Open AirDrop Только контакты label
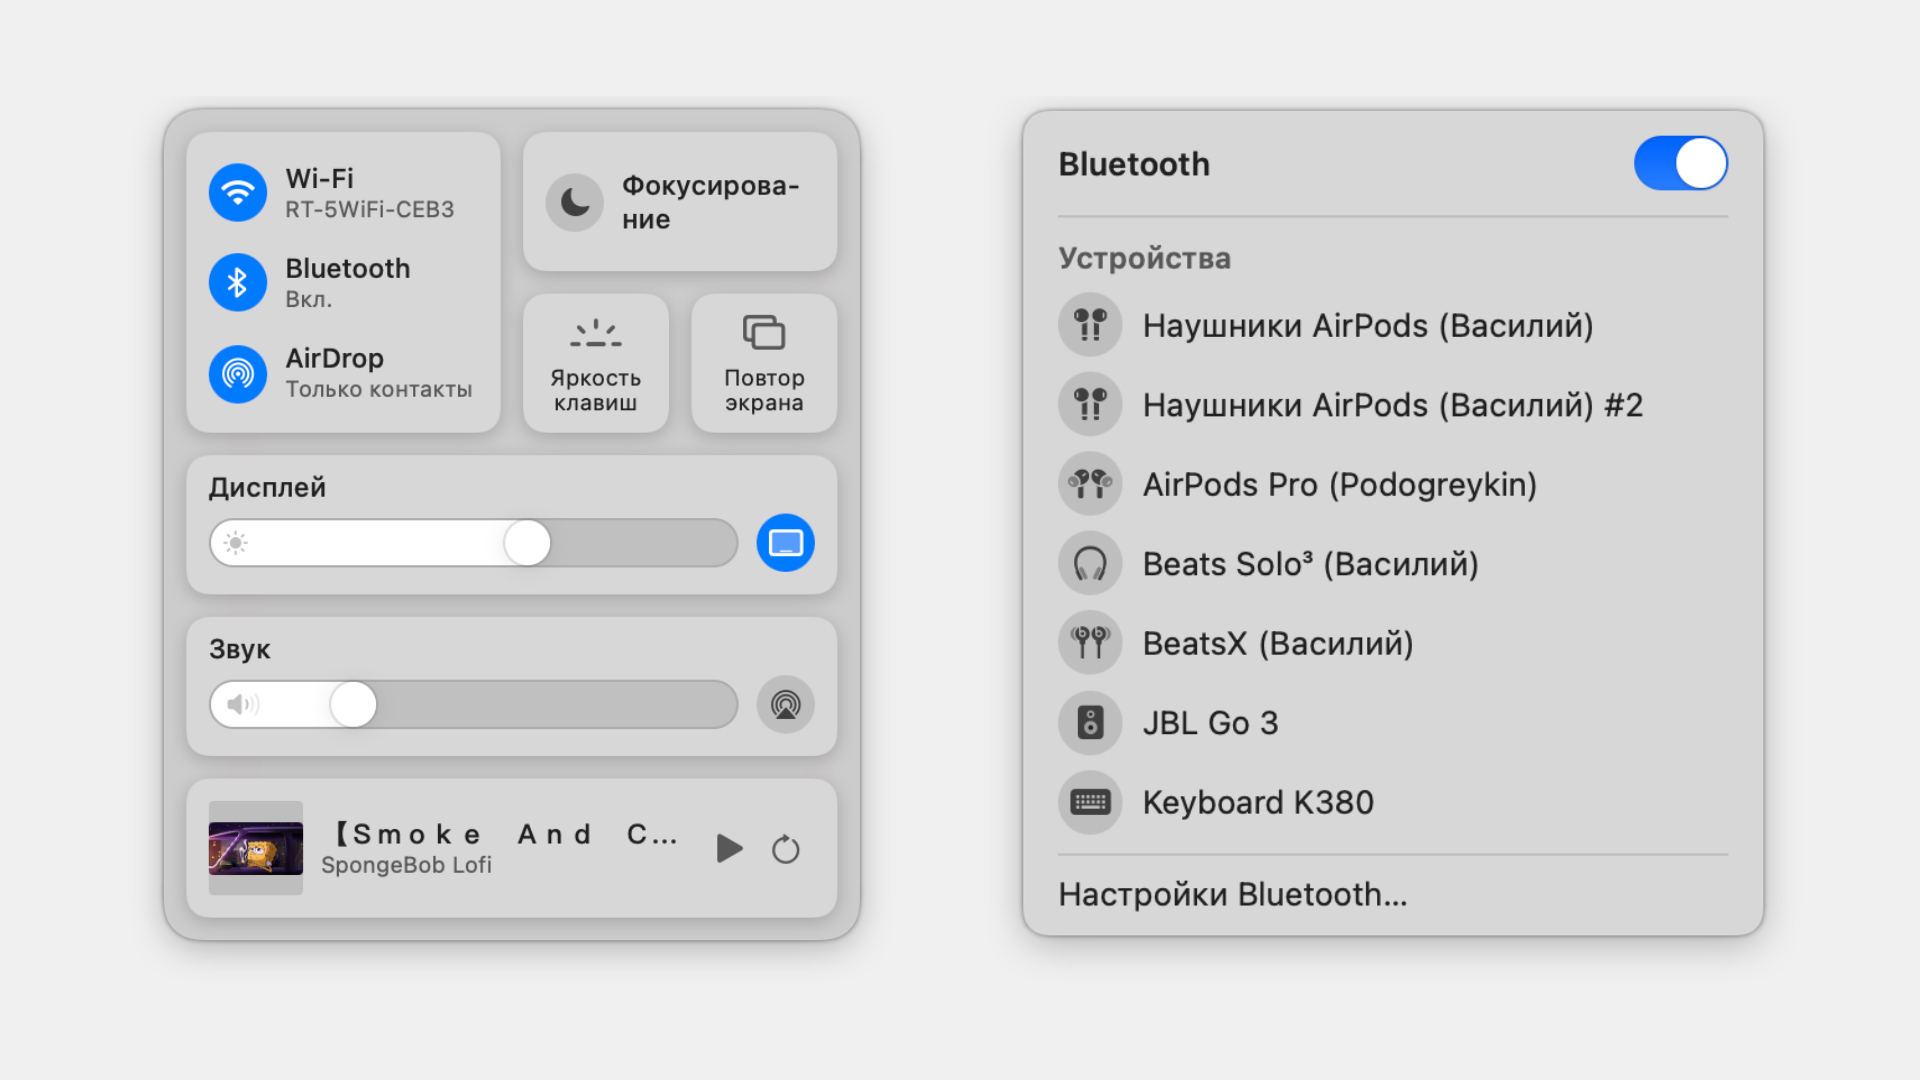Image resolution: width=1920 pixels, height=1080 pixels. pyautogui.click(x=379, y=373)
